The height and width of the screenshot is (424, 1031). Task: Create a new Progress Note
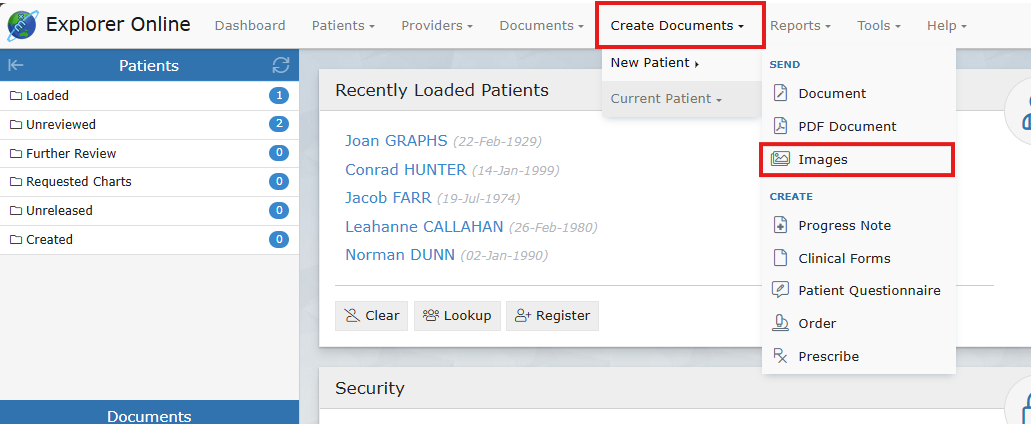[844, 226]
